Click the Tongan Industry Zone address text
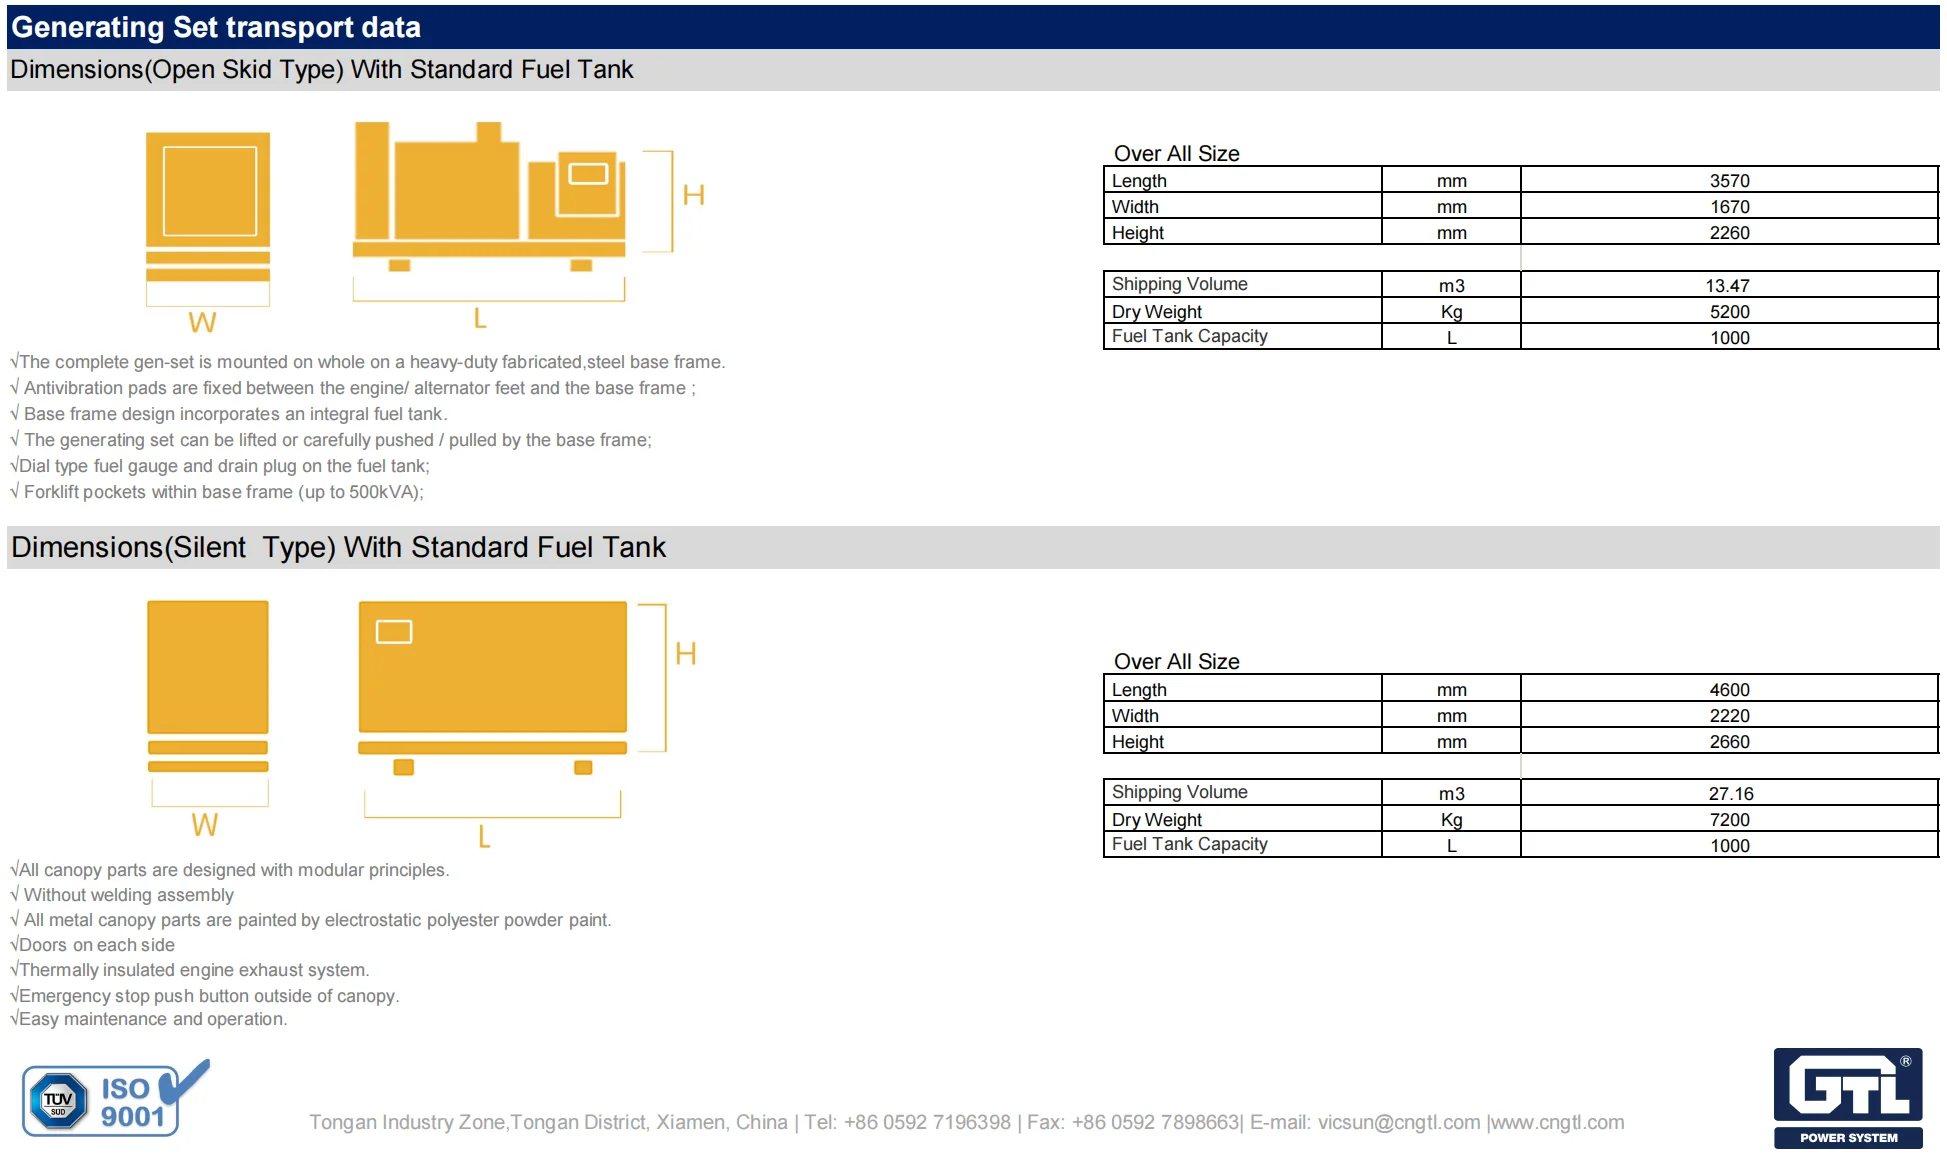 [x=548, y=1122]
